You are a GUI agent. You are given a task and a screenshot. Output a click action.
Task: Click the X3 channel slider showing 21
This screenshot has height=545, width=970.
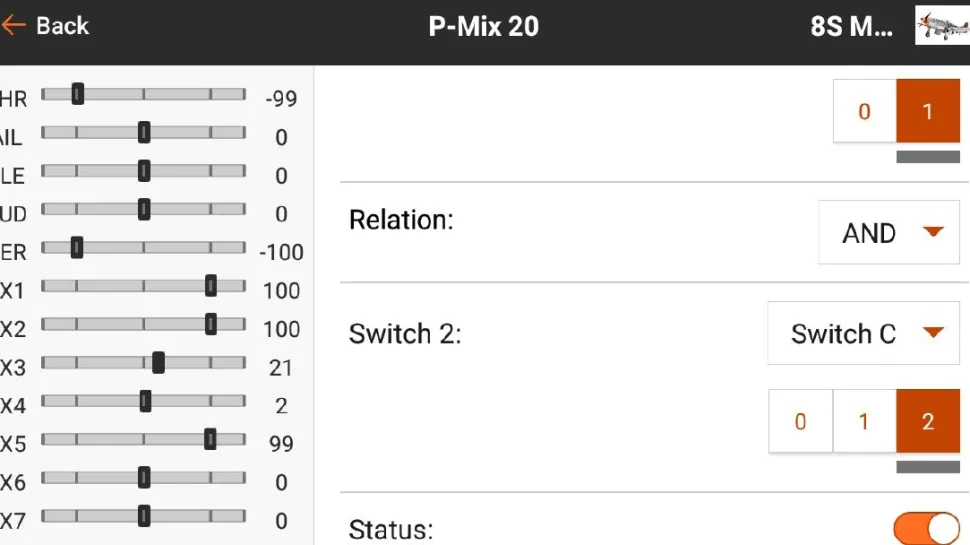158,363
